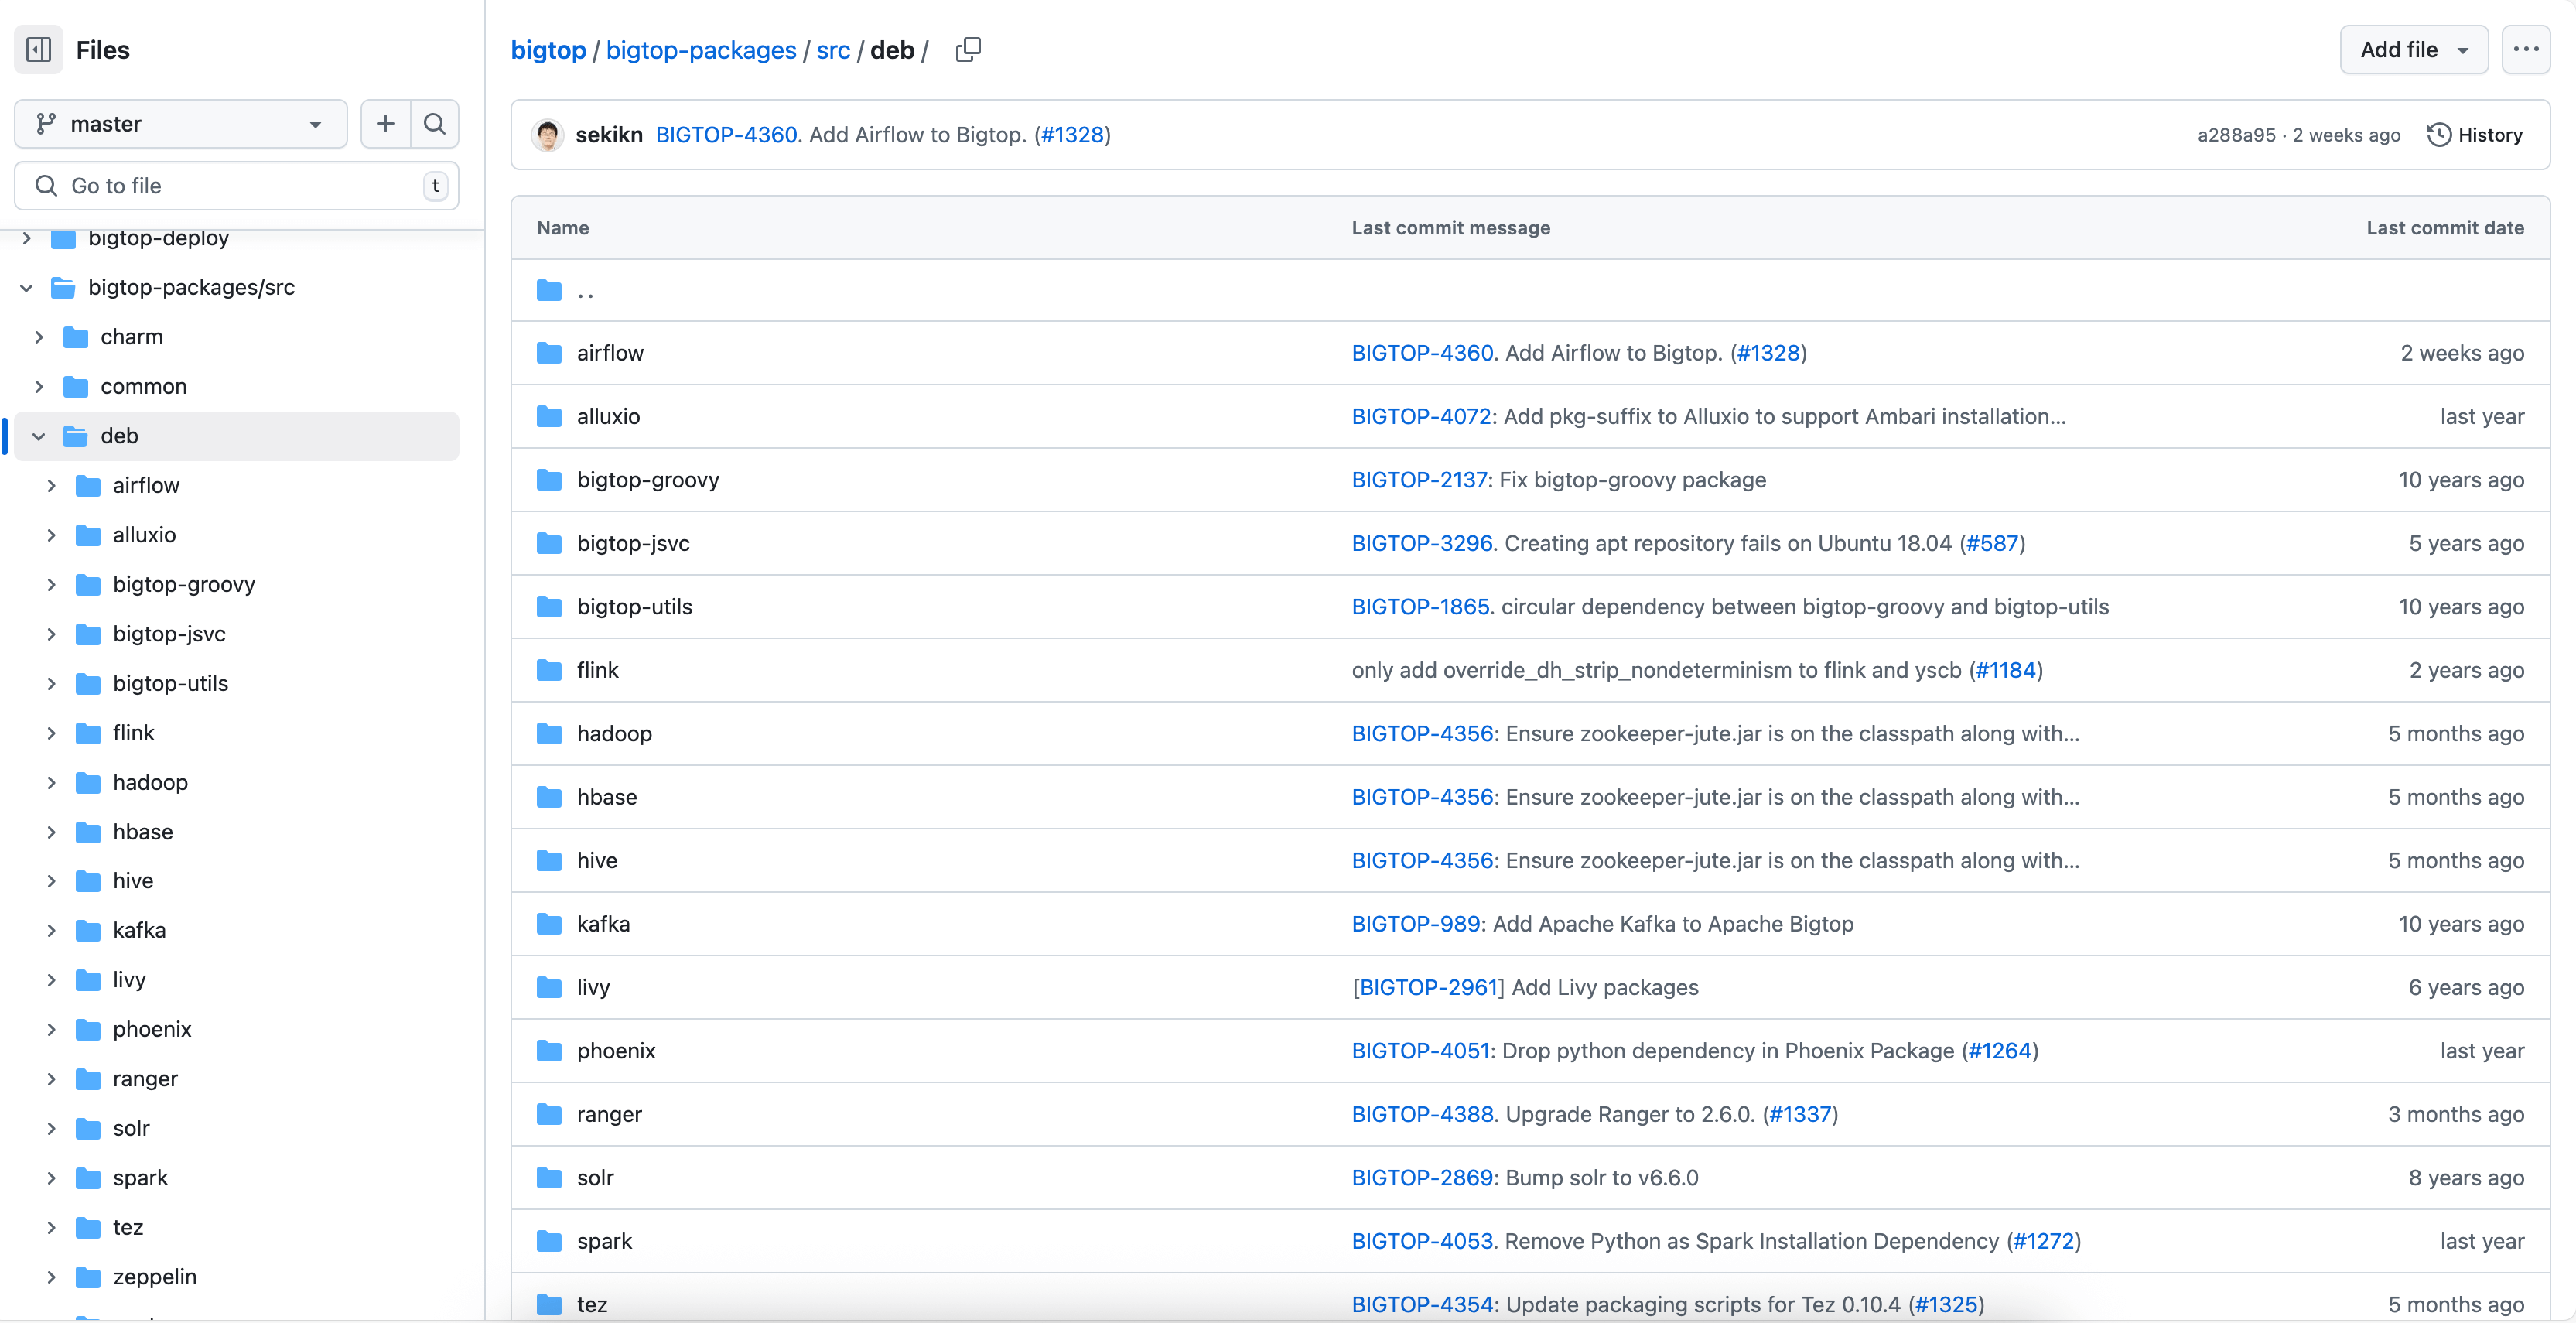
Task: Click the phoenix folder icon in the table
Action: pyautogui.click(x=549, y=1050)
